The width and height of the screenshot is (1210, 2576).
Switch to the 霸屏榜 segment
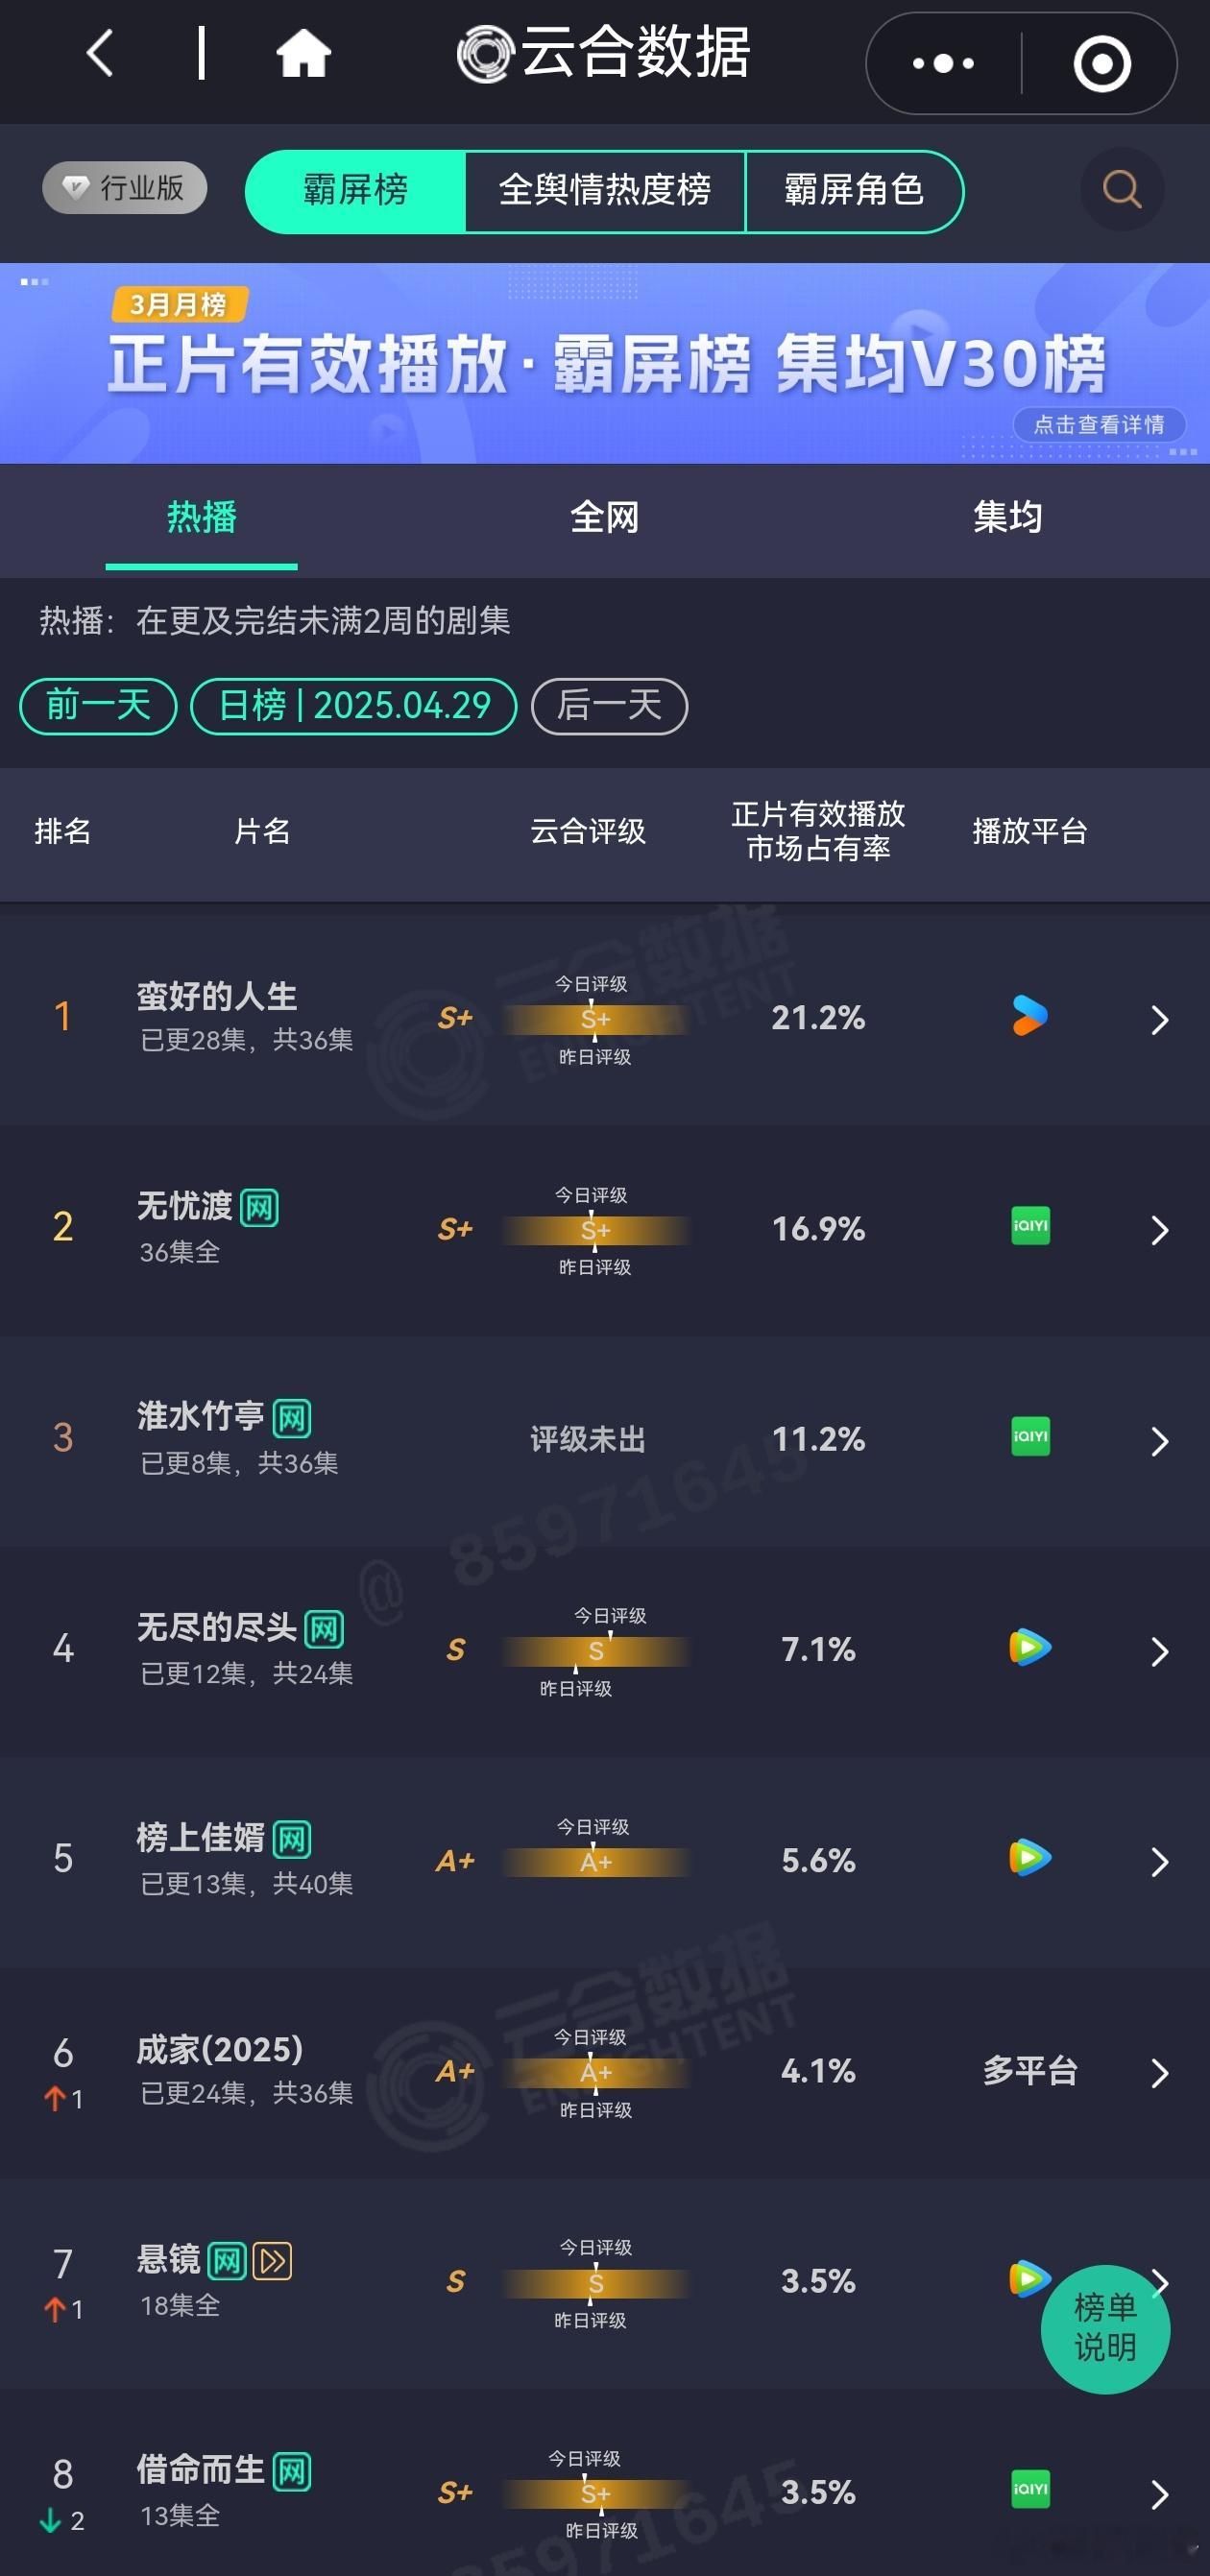coord(356,191)
